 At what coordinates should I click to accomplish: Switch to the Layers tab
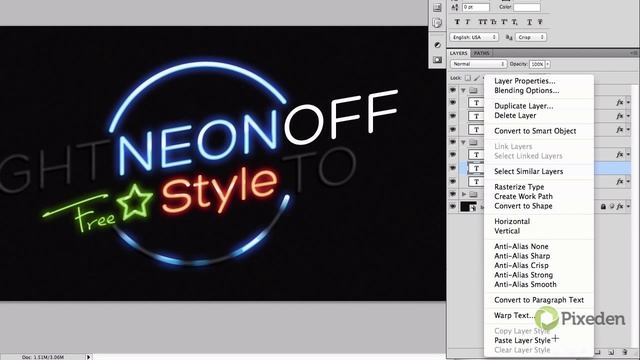(458, 53)
